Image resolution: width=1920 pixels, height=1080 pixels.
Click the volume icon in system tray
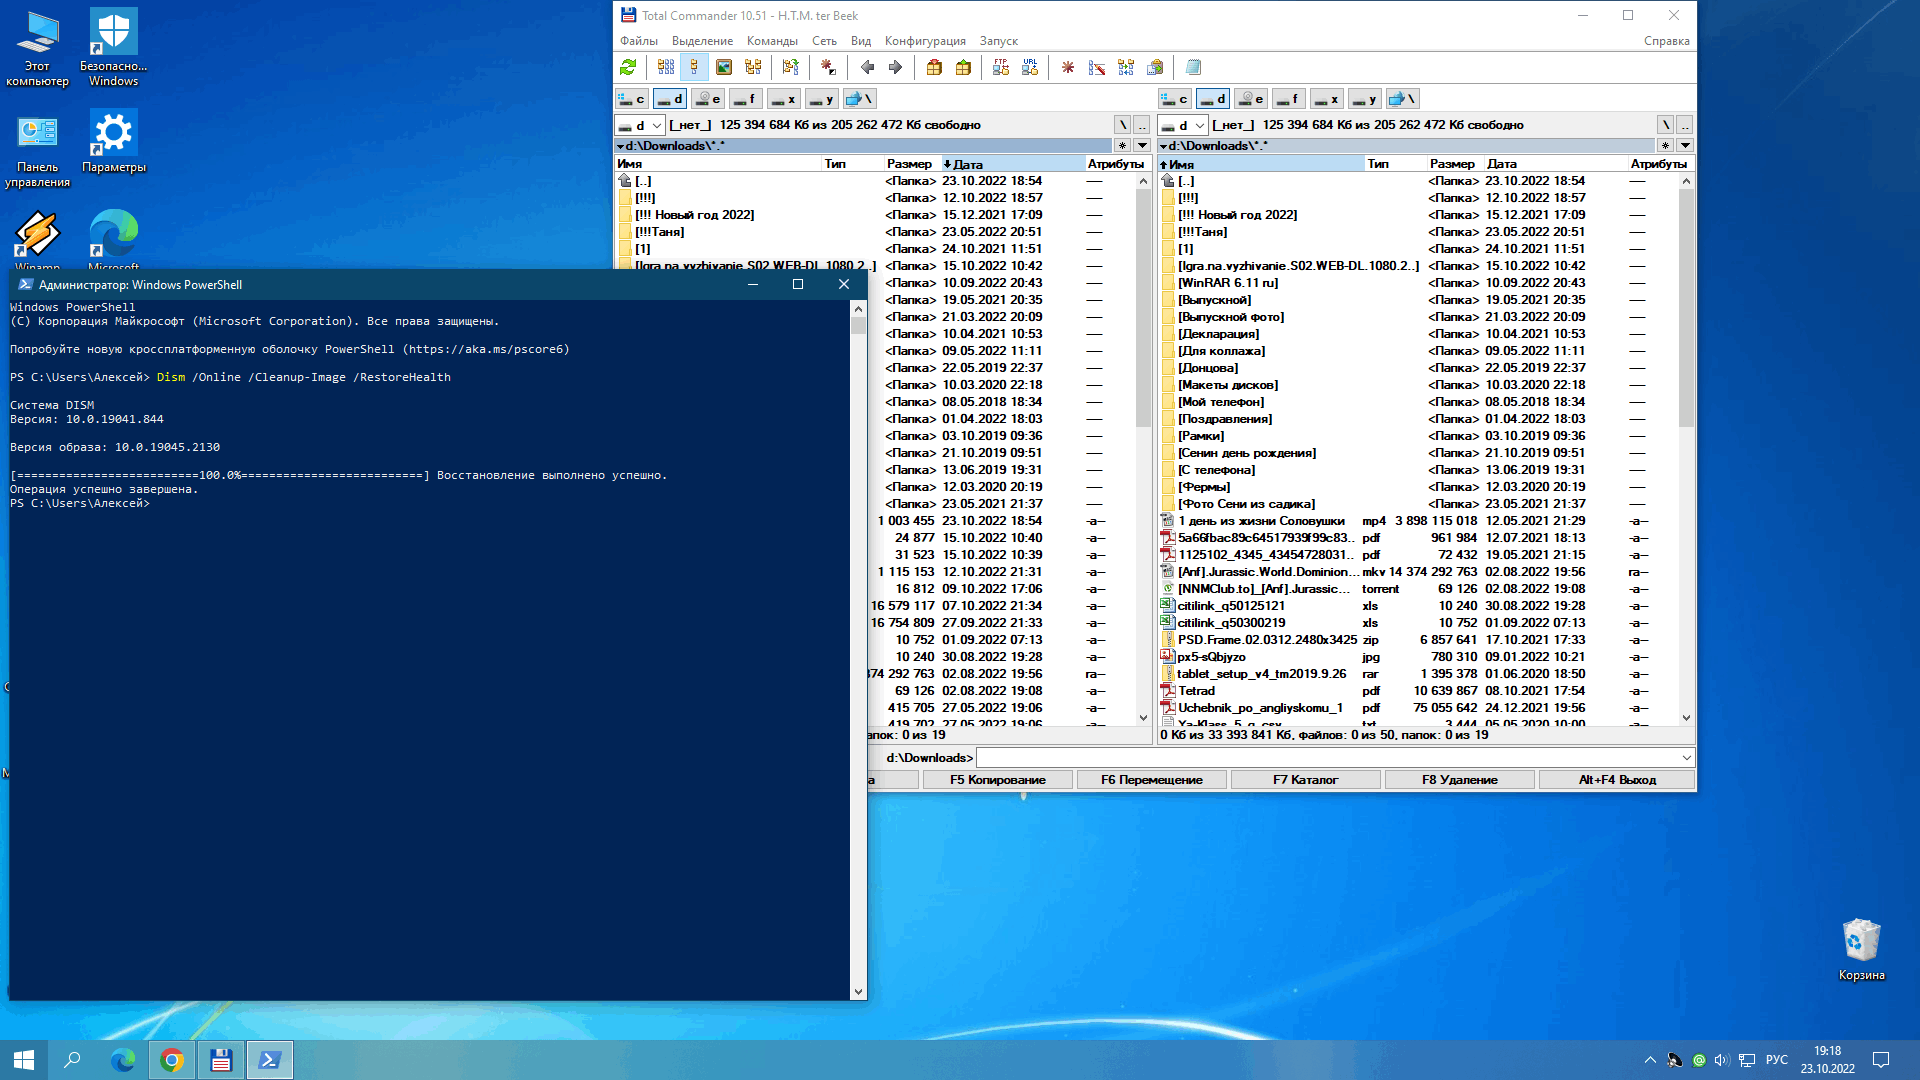1722,1060
